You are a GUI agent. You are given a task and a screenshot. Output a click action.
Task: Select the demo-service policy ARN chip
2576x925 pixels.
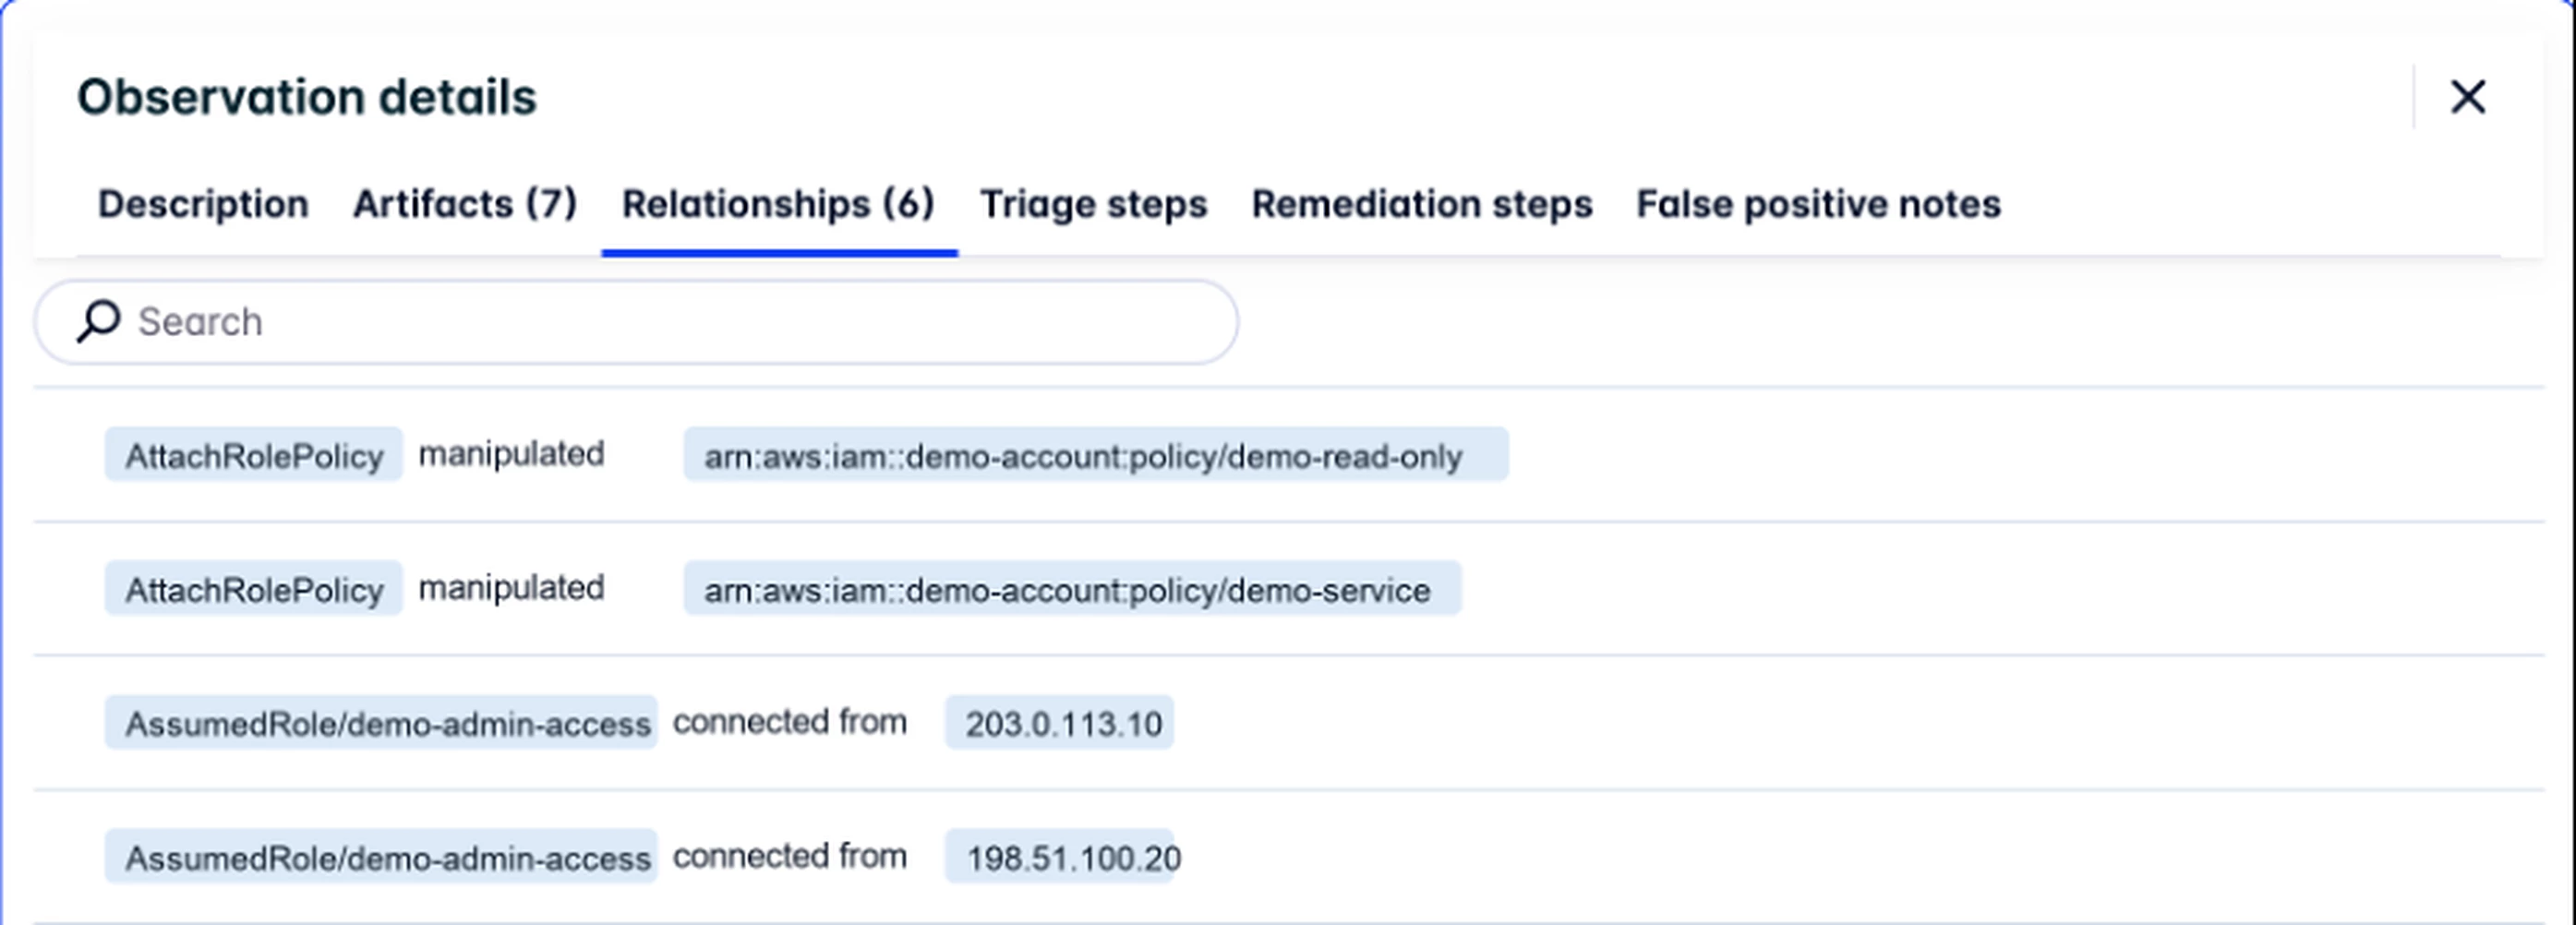pyautogui.click(x=1072, y=589)
